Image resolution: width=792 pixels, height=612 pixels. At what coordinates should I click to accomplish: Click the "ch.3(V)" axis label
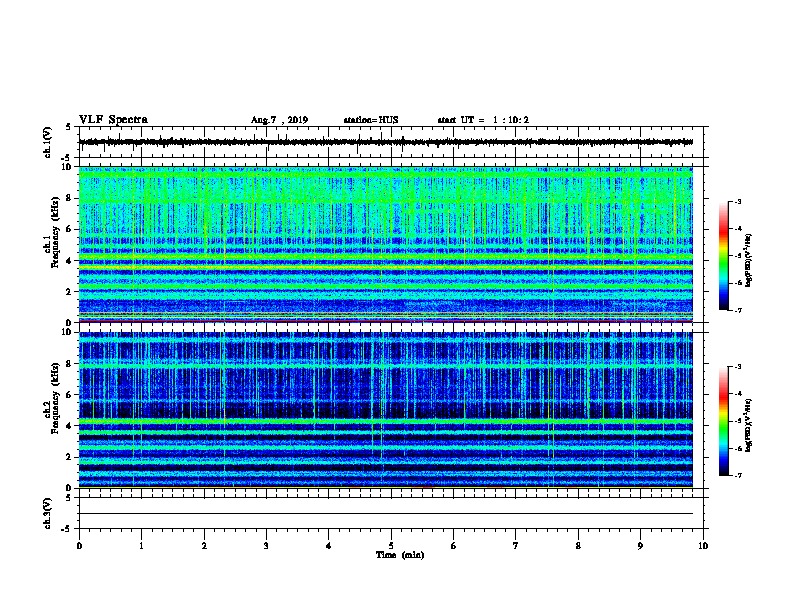coord(48,513)
